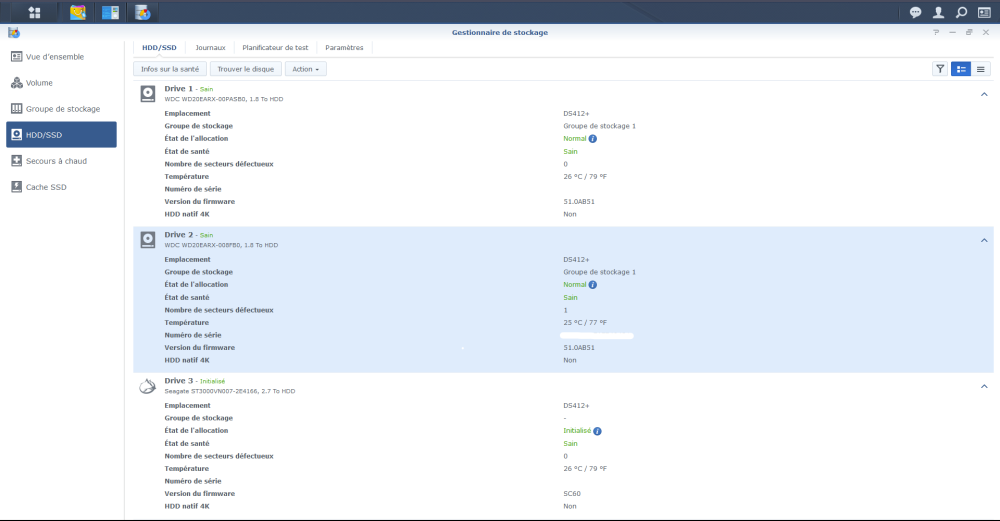
Task: Open the notifications speech bubble icon
Action: pyautogui.click(x=915, y=12)
